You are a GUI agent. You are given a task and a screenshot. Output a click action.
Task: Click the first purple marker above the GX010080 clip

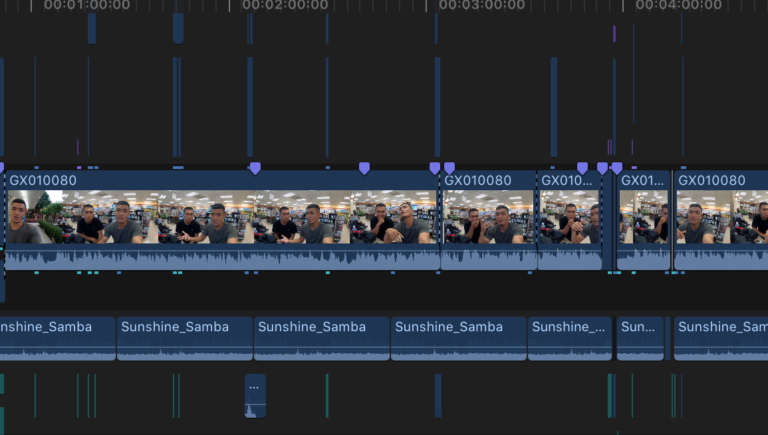[255, 168]
